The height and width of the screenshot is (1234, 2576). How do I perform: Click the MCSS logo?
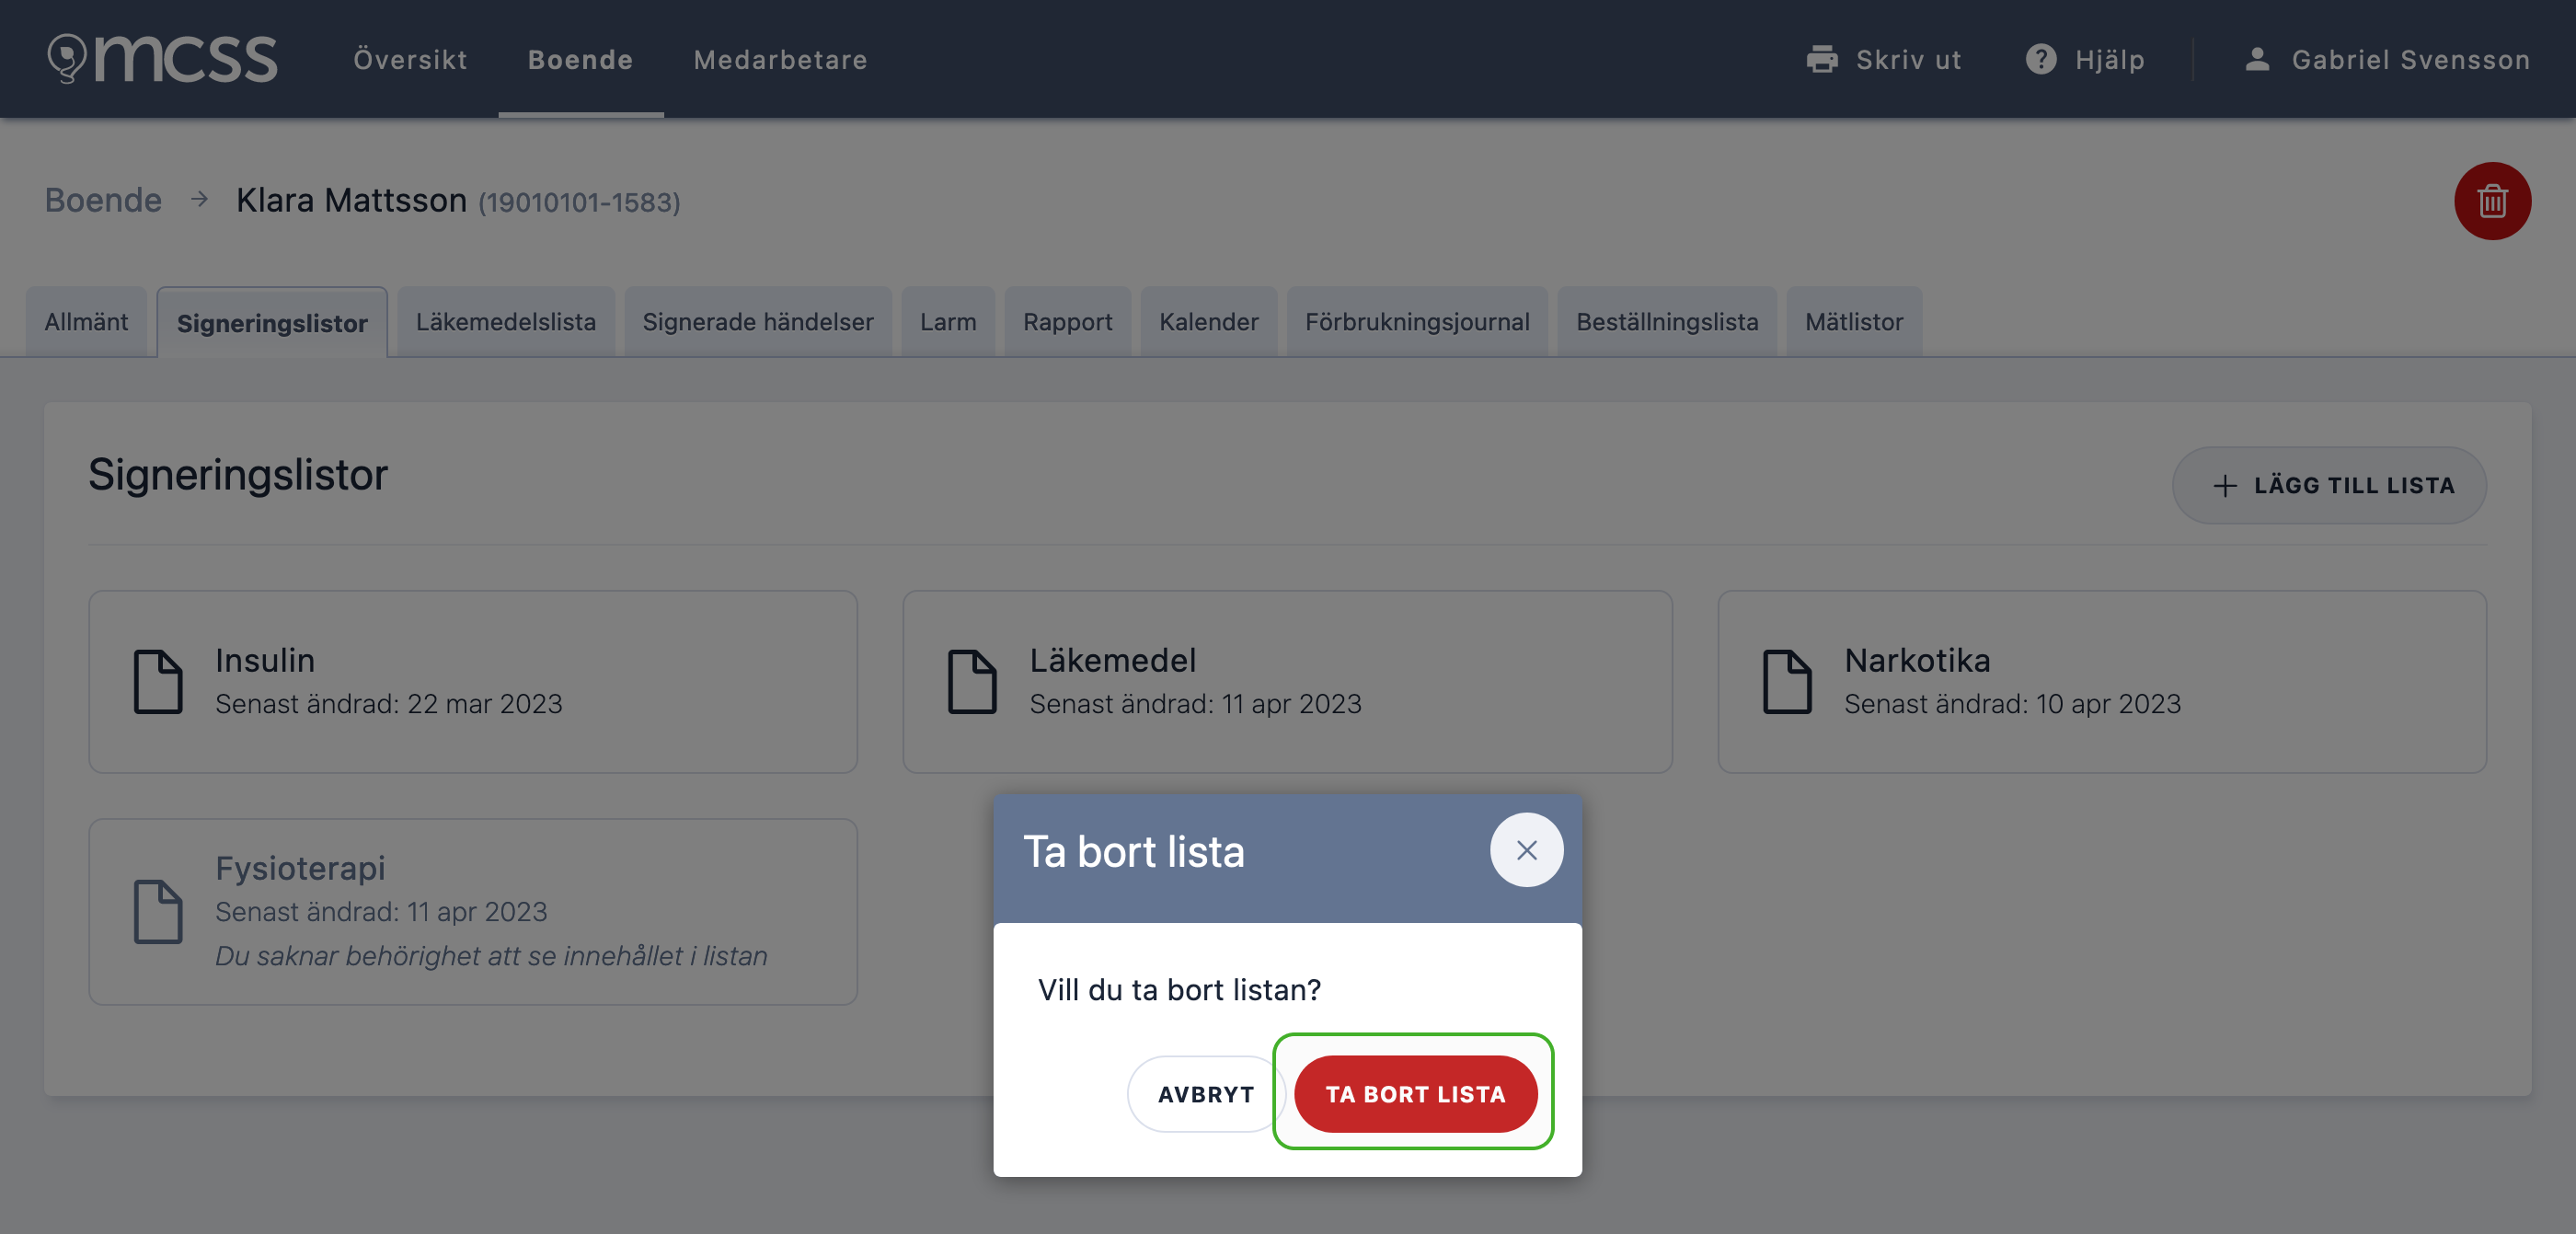[x=160, y=58]
